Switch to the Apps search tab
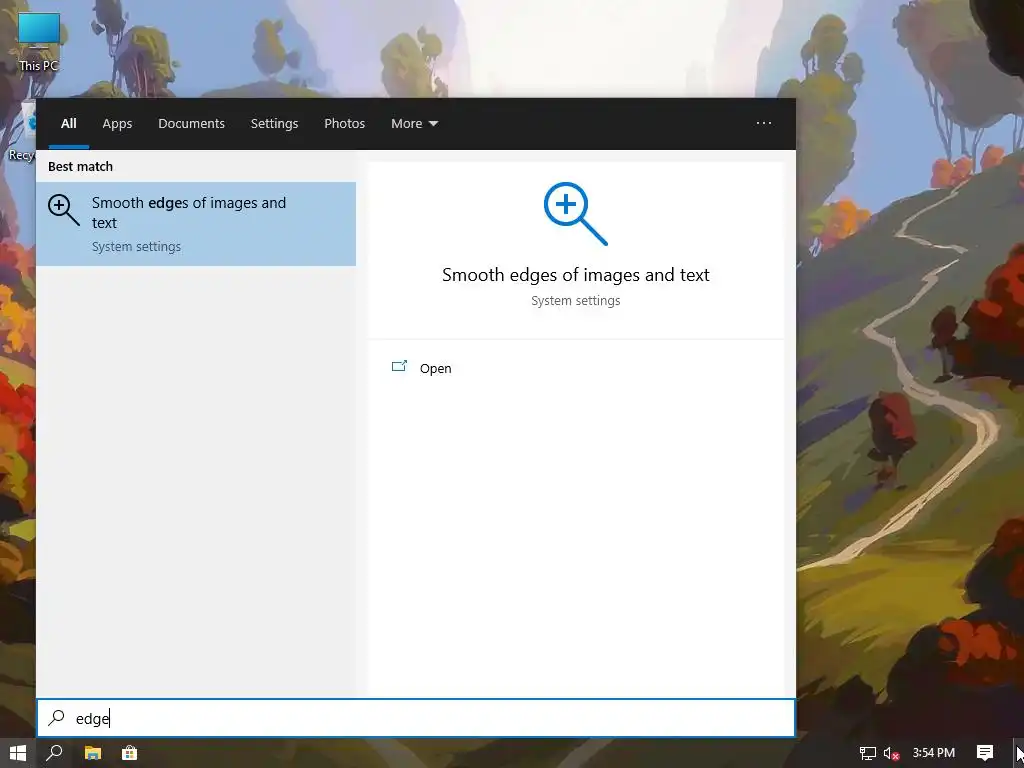 118,123
